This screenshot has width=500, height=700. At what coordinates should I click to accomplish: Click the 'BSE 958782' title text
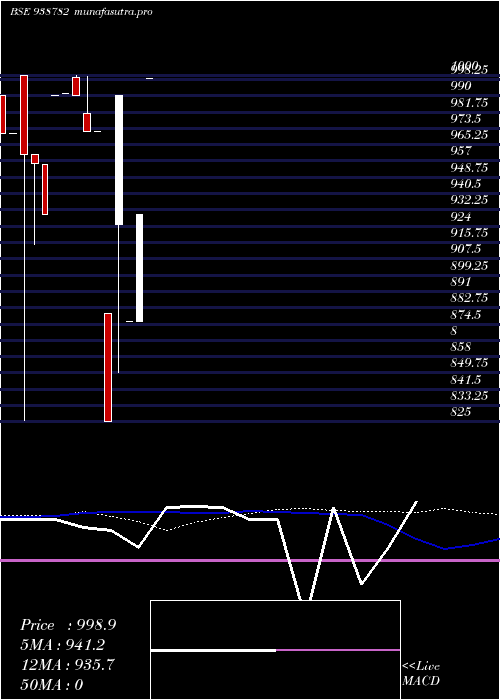tap(39, 12)
